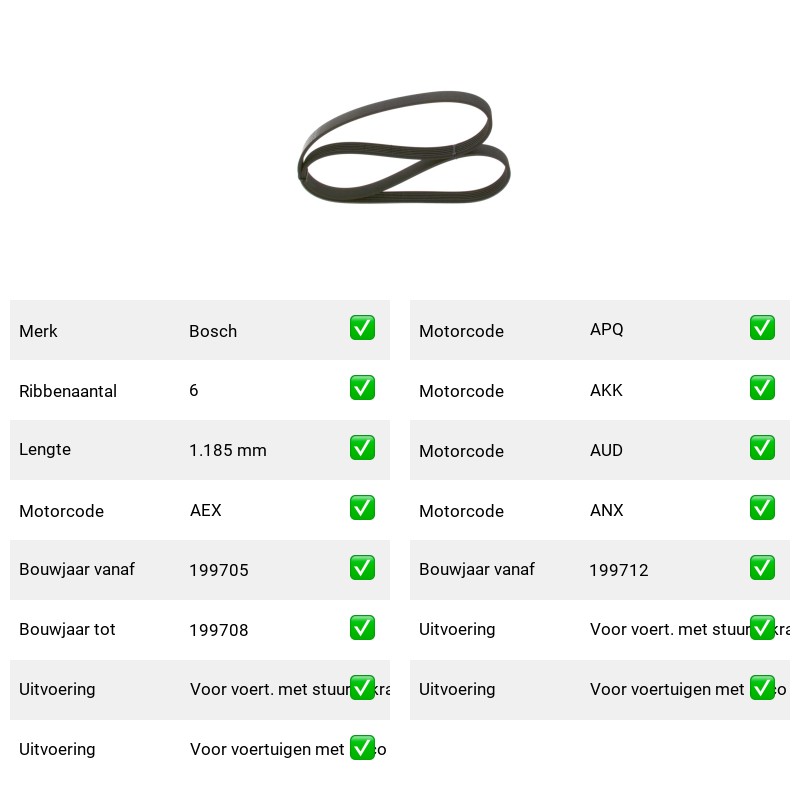This screenshot has width=800, height=800.
Task: Click the checkmark next to Motorcode APQ
Action: [762, 328]
